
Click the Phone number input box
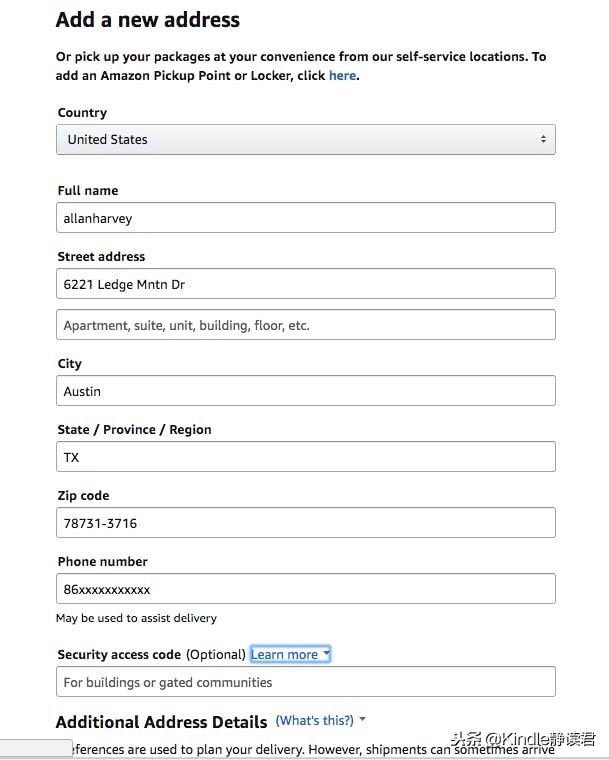pyautogui.click(x=305, y=589)
